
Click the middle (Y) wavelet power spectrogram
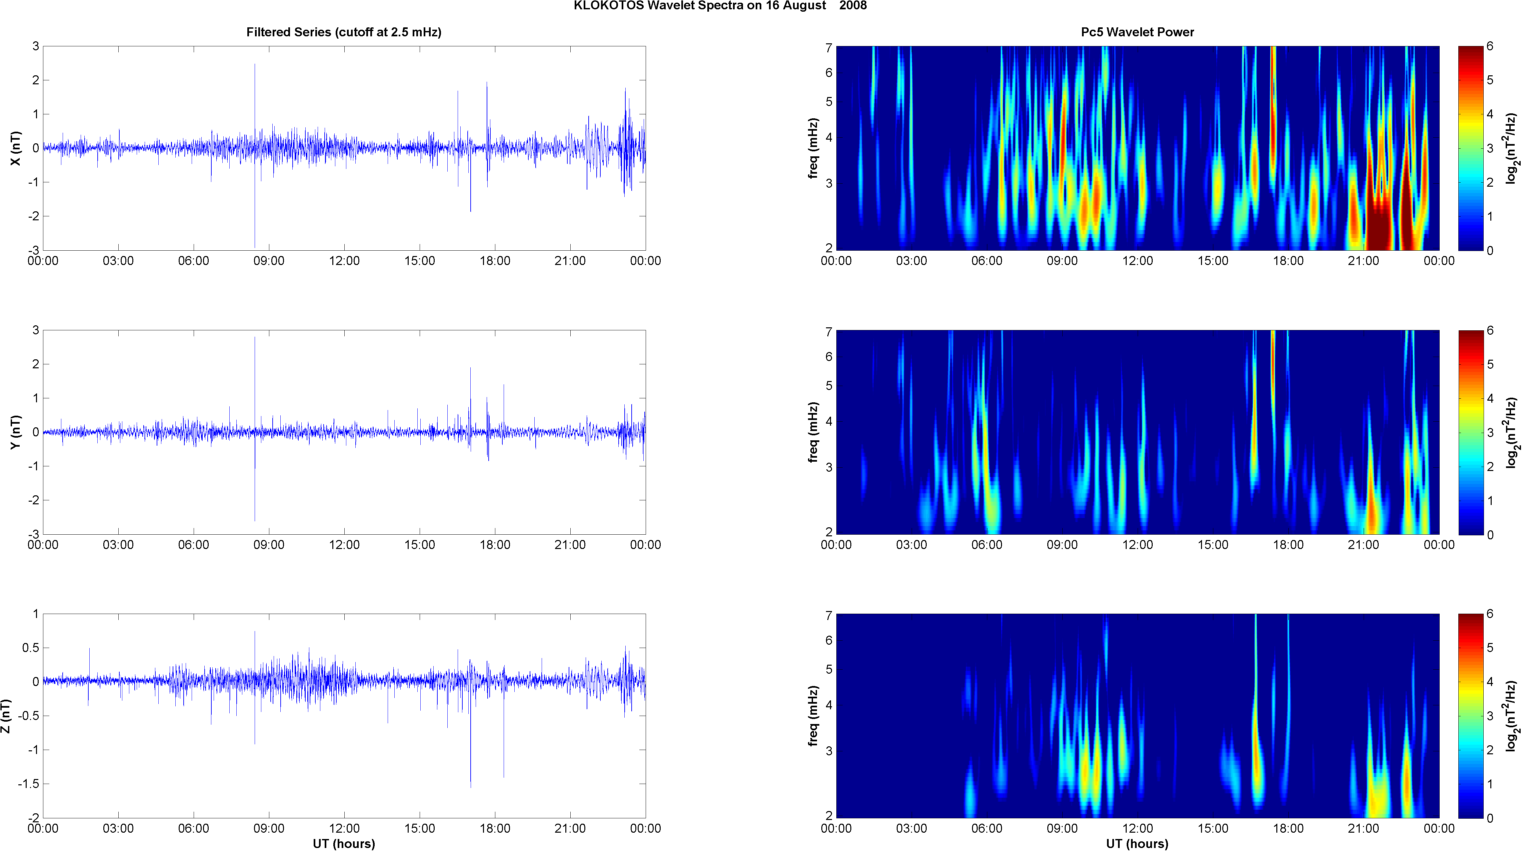pyautogui.click(x=1137, y=432)
